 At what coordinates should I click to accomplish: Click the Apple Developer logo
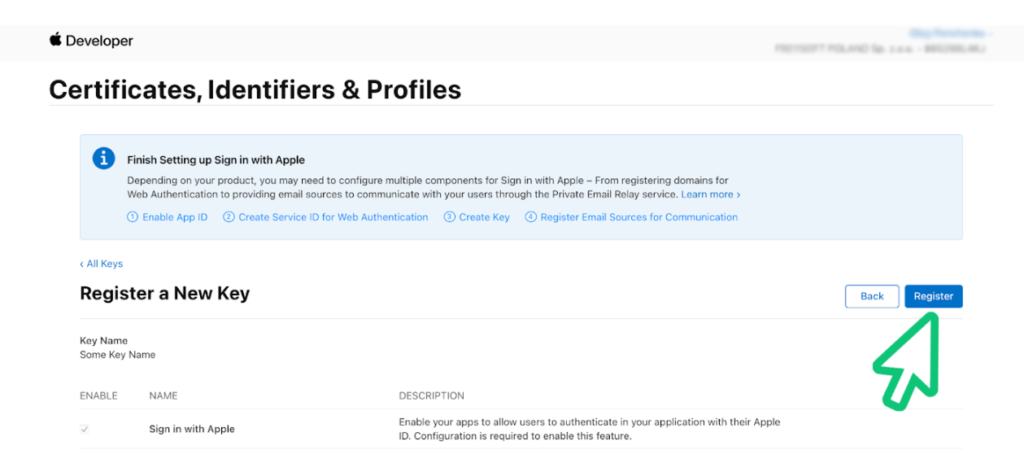tap(91, 40)
